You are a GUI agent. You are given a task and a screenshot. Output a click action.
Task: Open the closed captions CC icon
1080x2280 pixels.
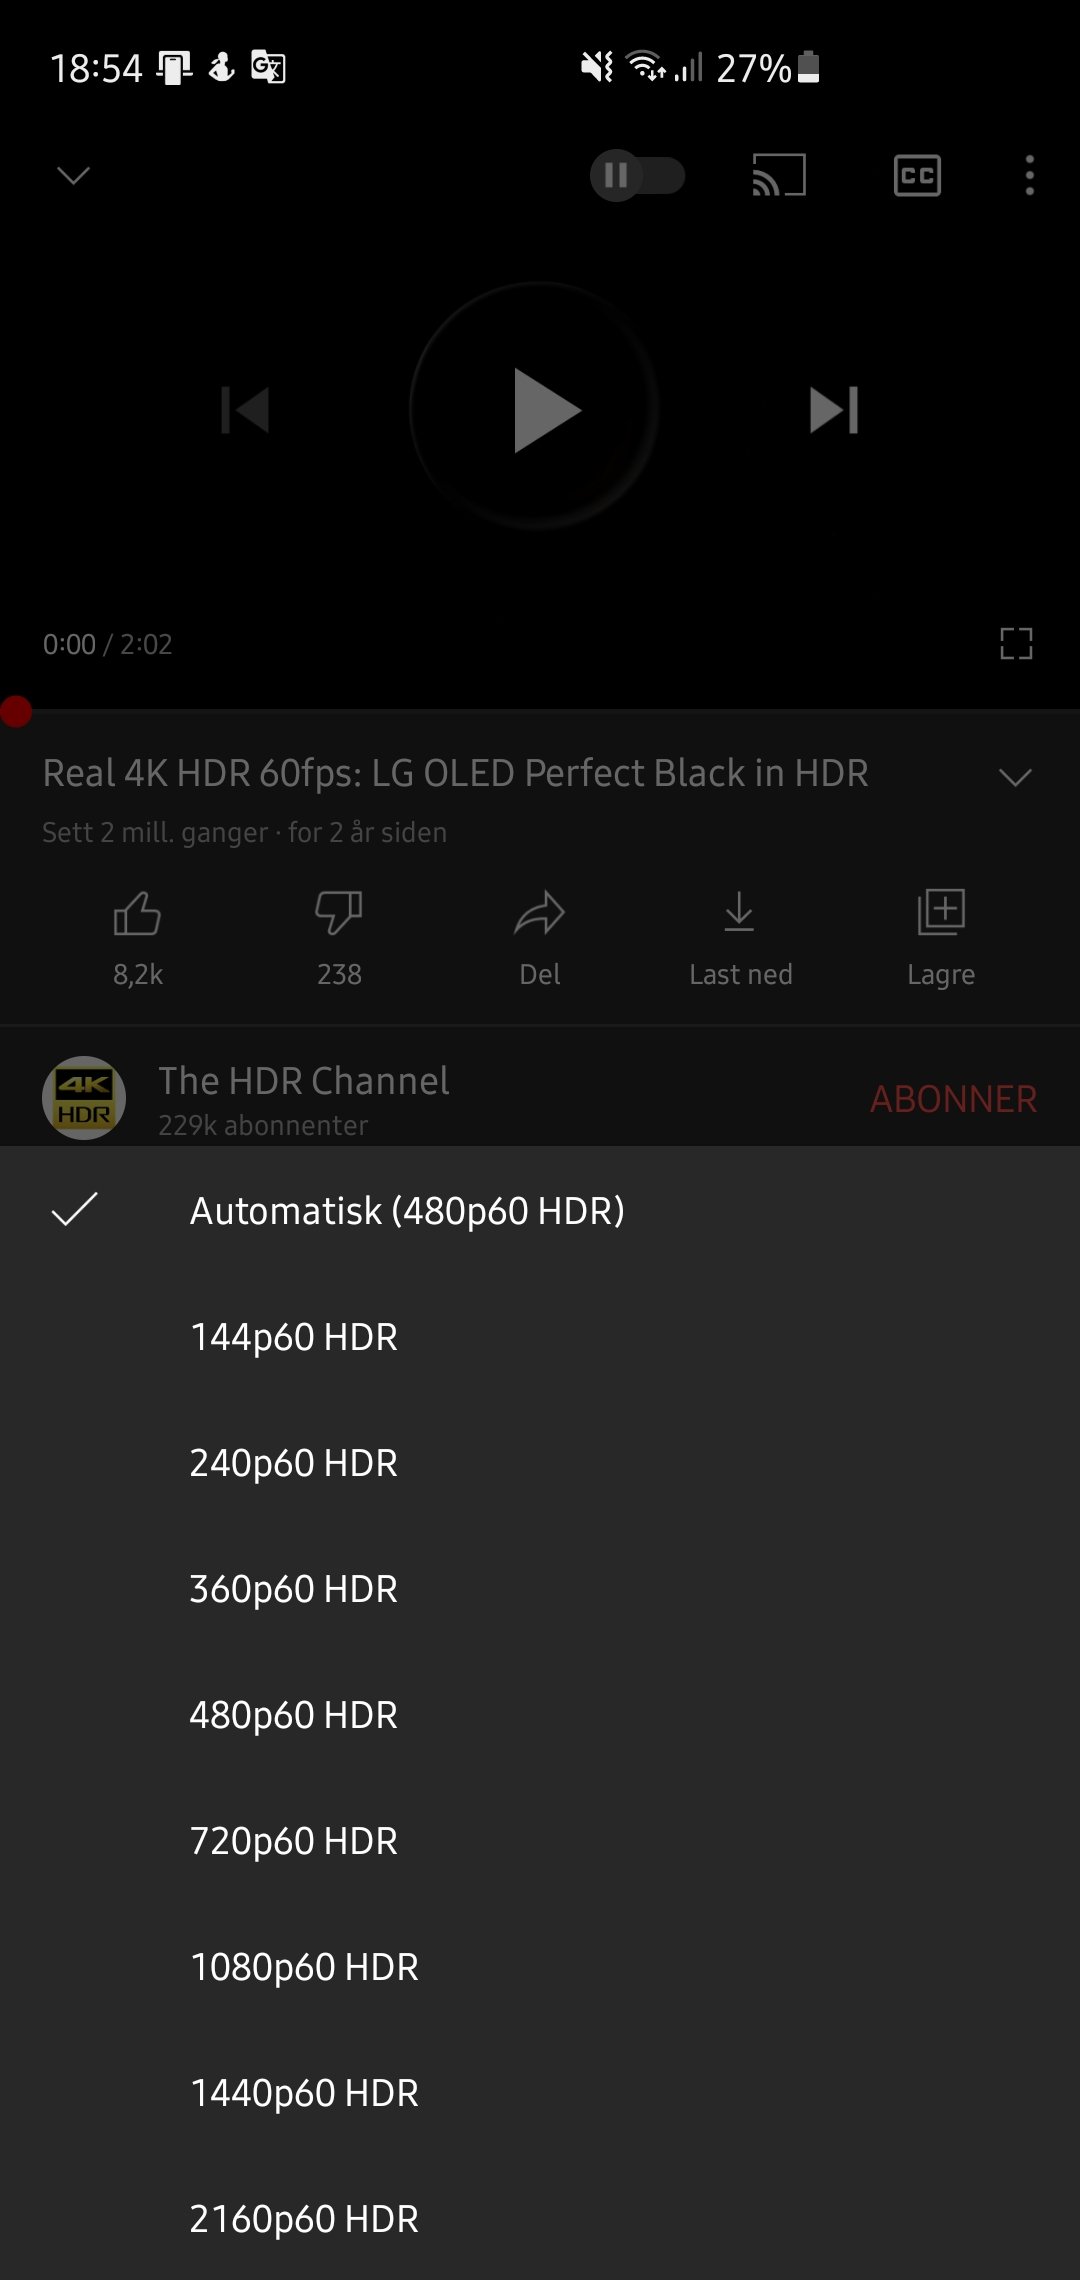coord(917,175)
